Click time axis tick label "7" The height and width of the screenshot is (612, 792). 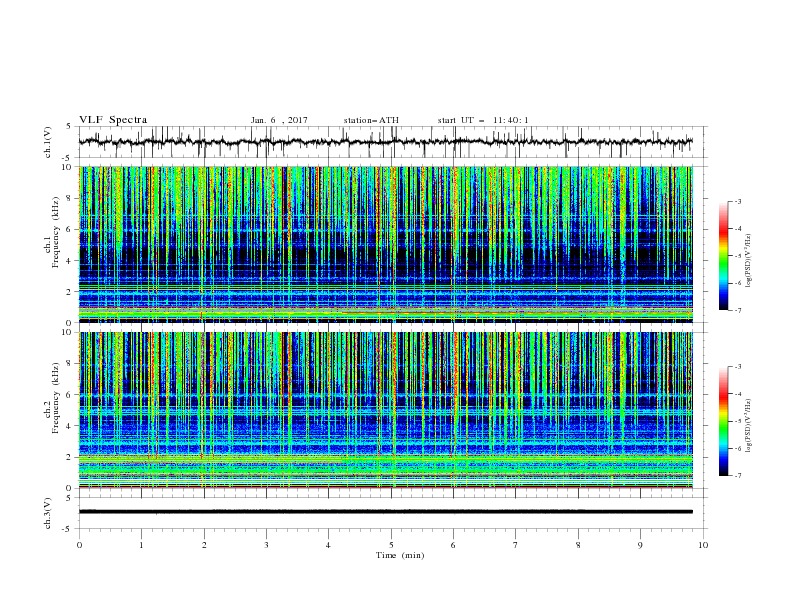[516, 545]
